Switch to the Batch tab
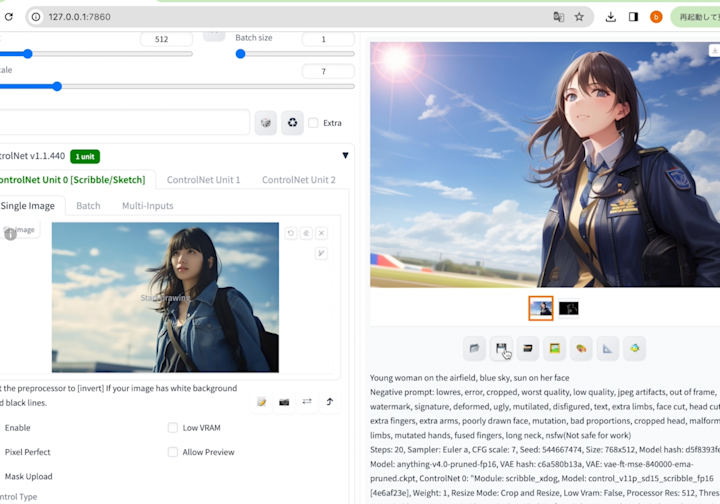 (x=88, y=206)
